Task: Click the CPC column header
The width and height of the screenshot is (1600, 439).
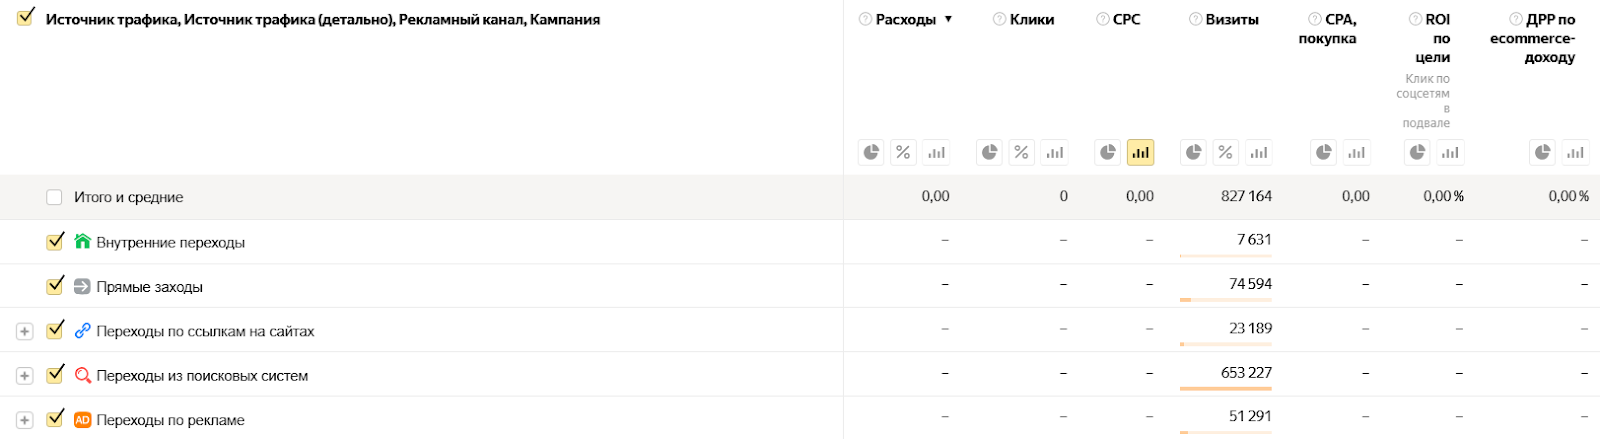Action: (x=1126, y=19)
